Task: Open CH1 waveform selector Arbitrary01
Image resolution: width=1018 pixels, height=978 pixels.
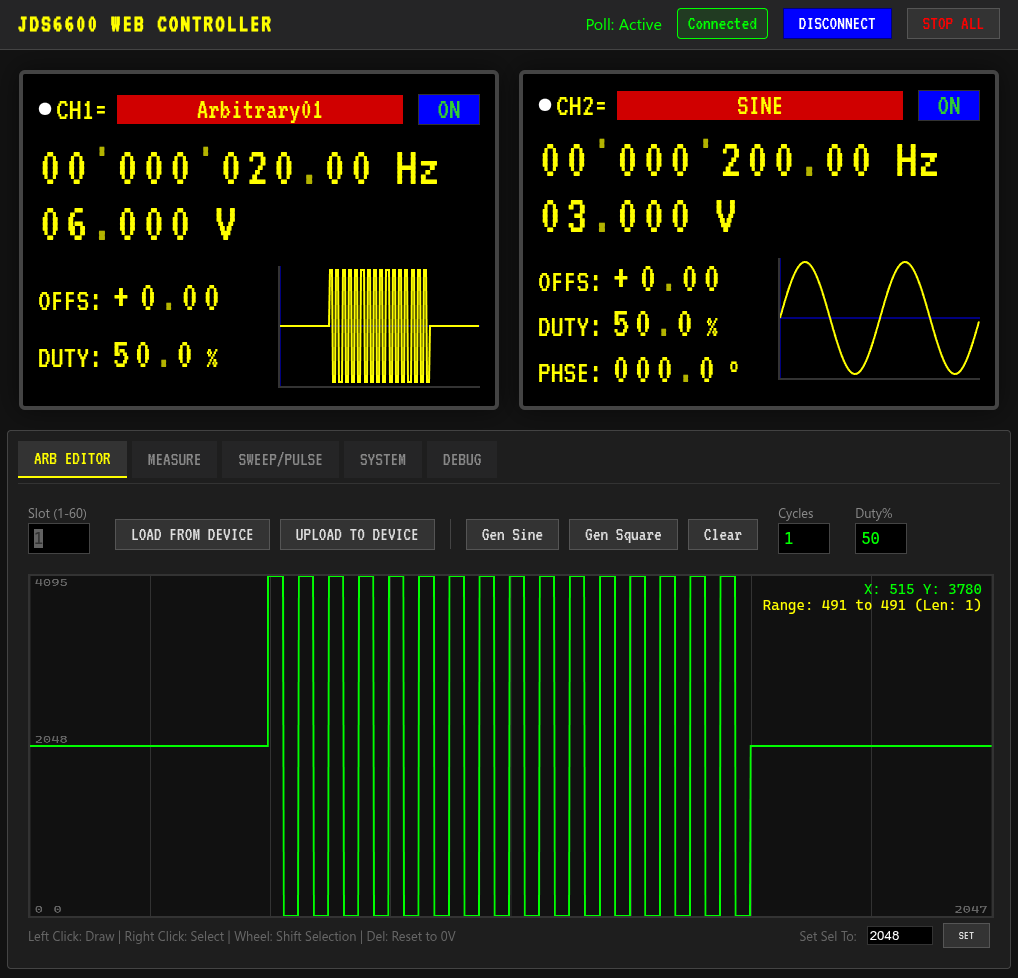Action: [x=260, y=110]
